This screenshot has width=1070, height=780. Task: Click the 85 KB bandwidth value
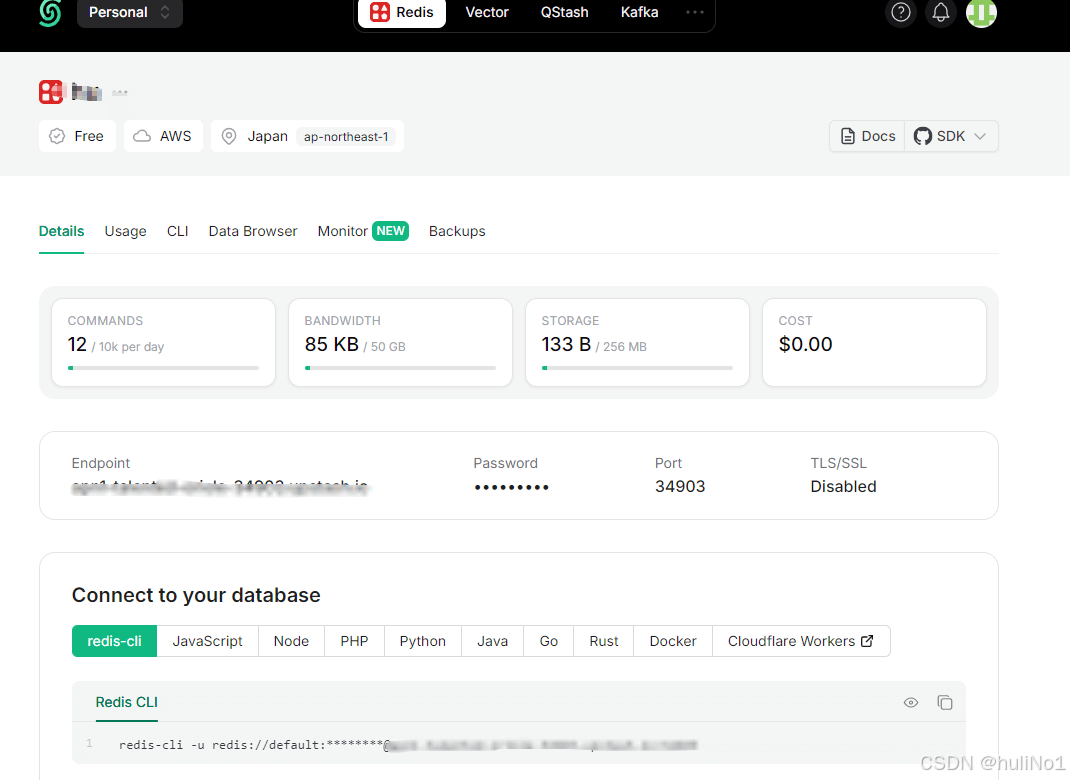[x=332, y=345]
